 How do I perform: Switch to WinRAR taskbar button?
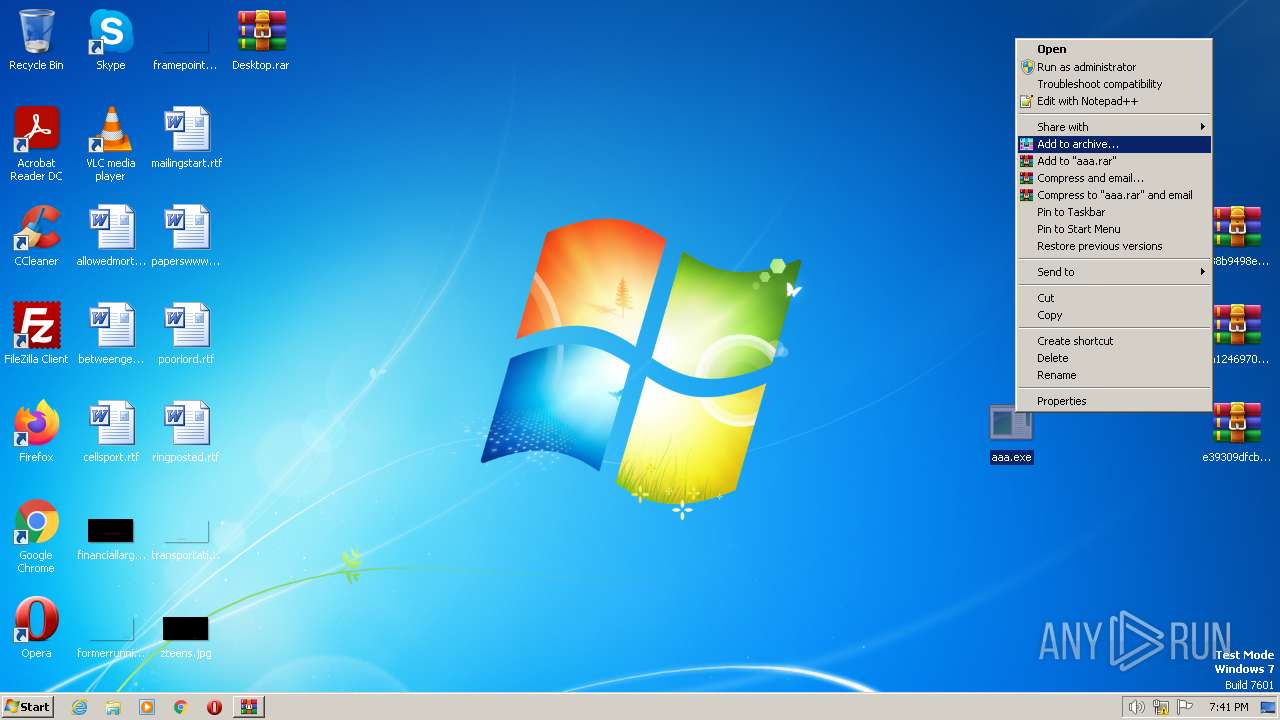tap(249, 707)
